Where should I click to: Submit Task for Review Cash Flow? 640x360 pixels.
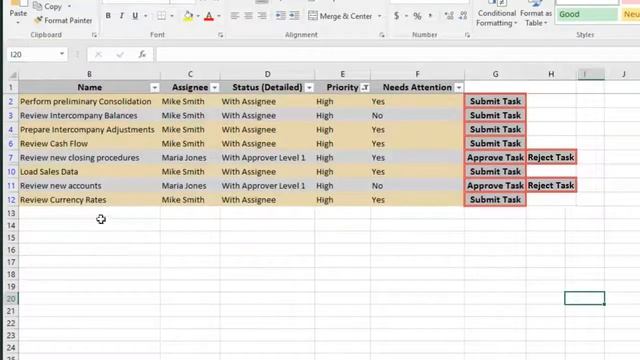coord(495,144)
